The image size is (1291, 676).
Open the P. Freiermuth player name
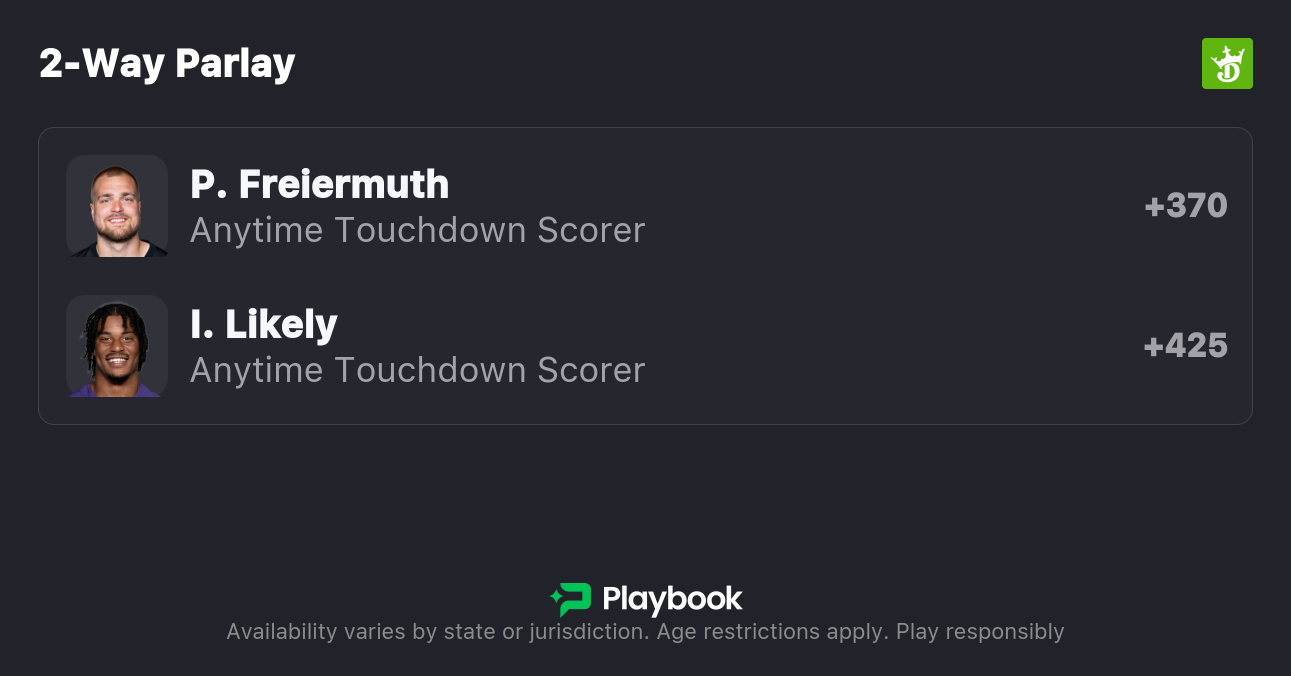(x=319, y=184)
